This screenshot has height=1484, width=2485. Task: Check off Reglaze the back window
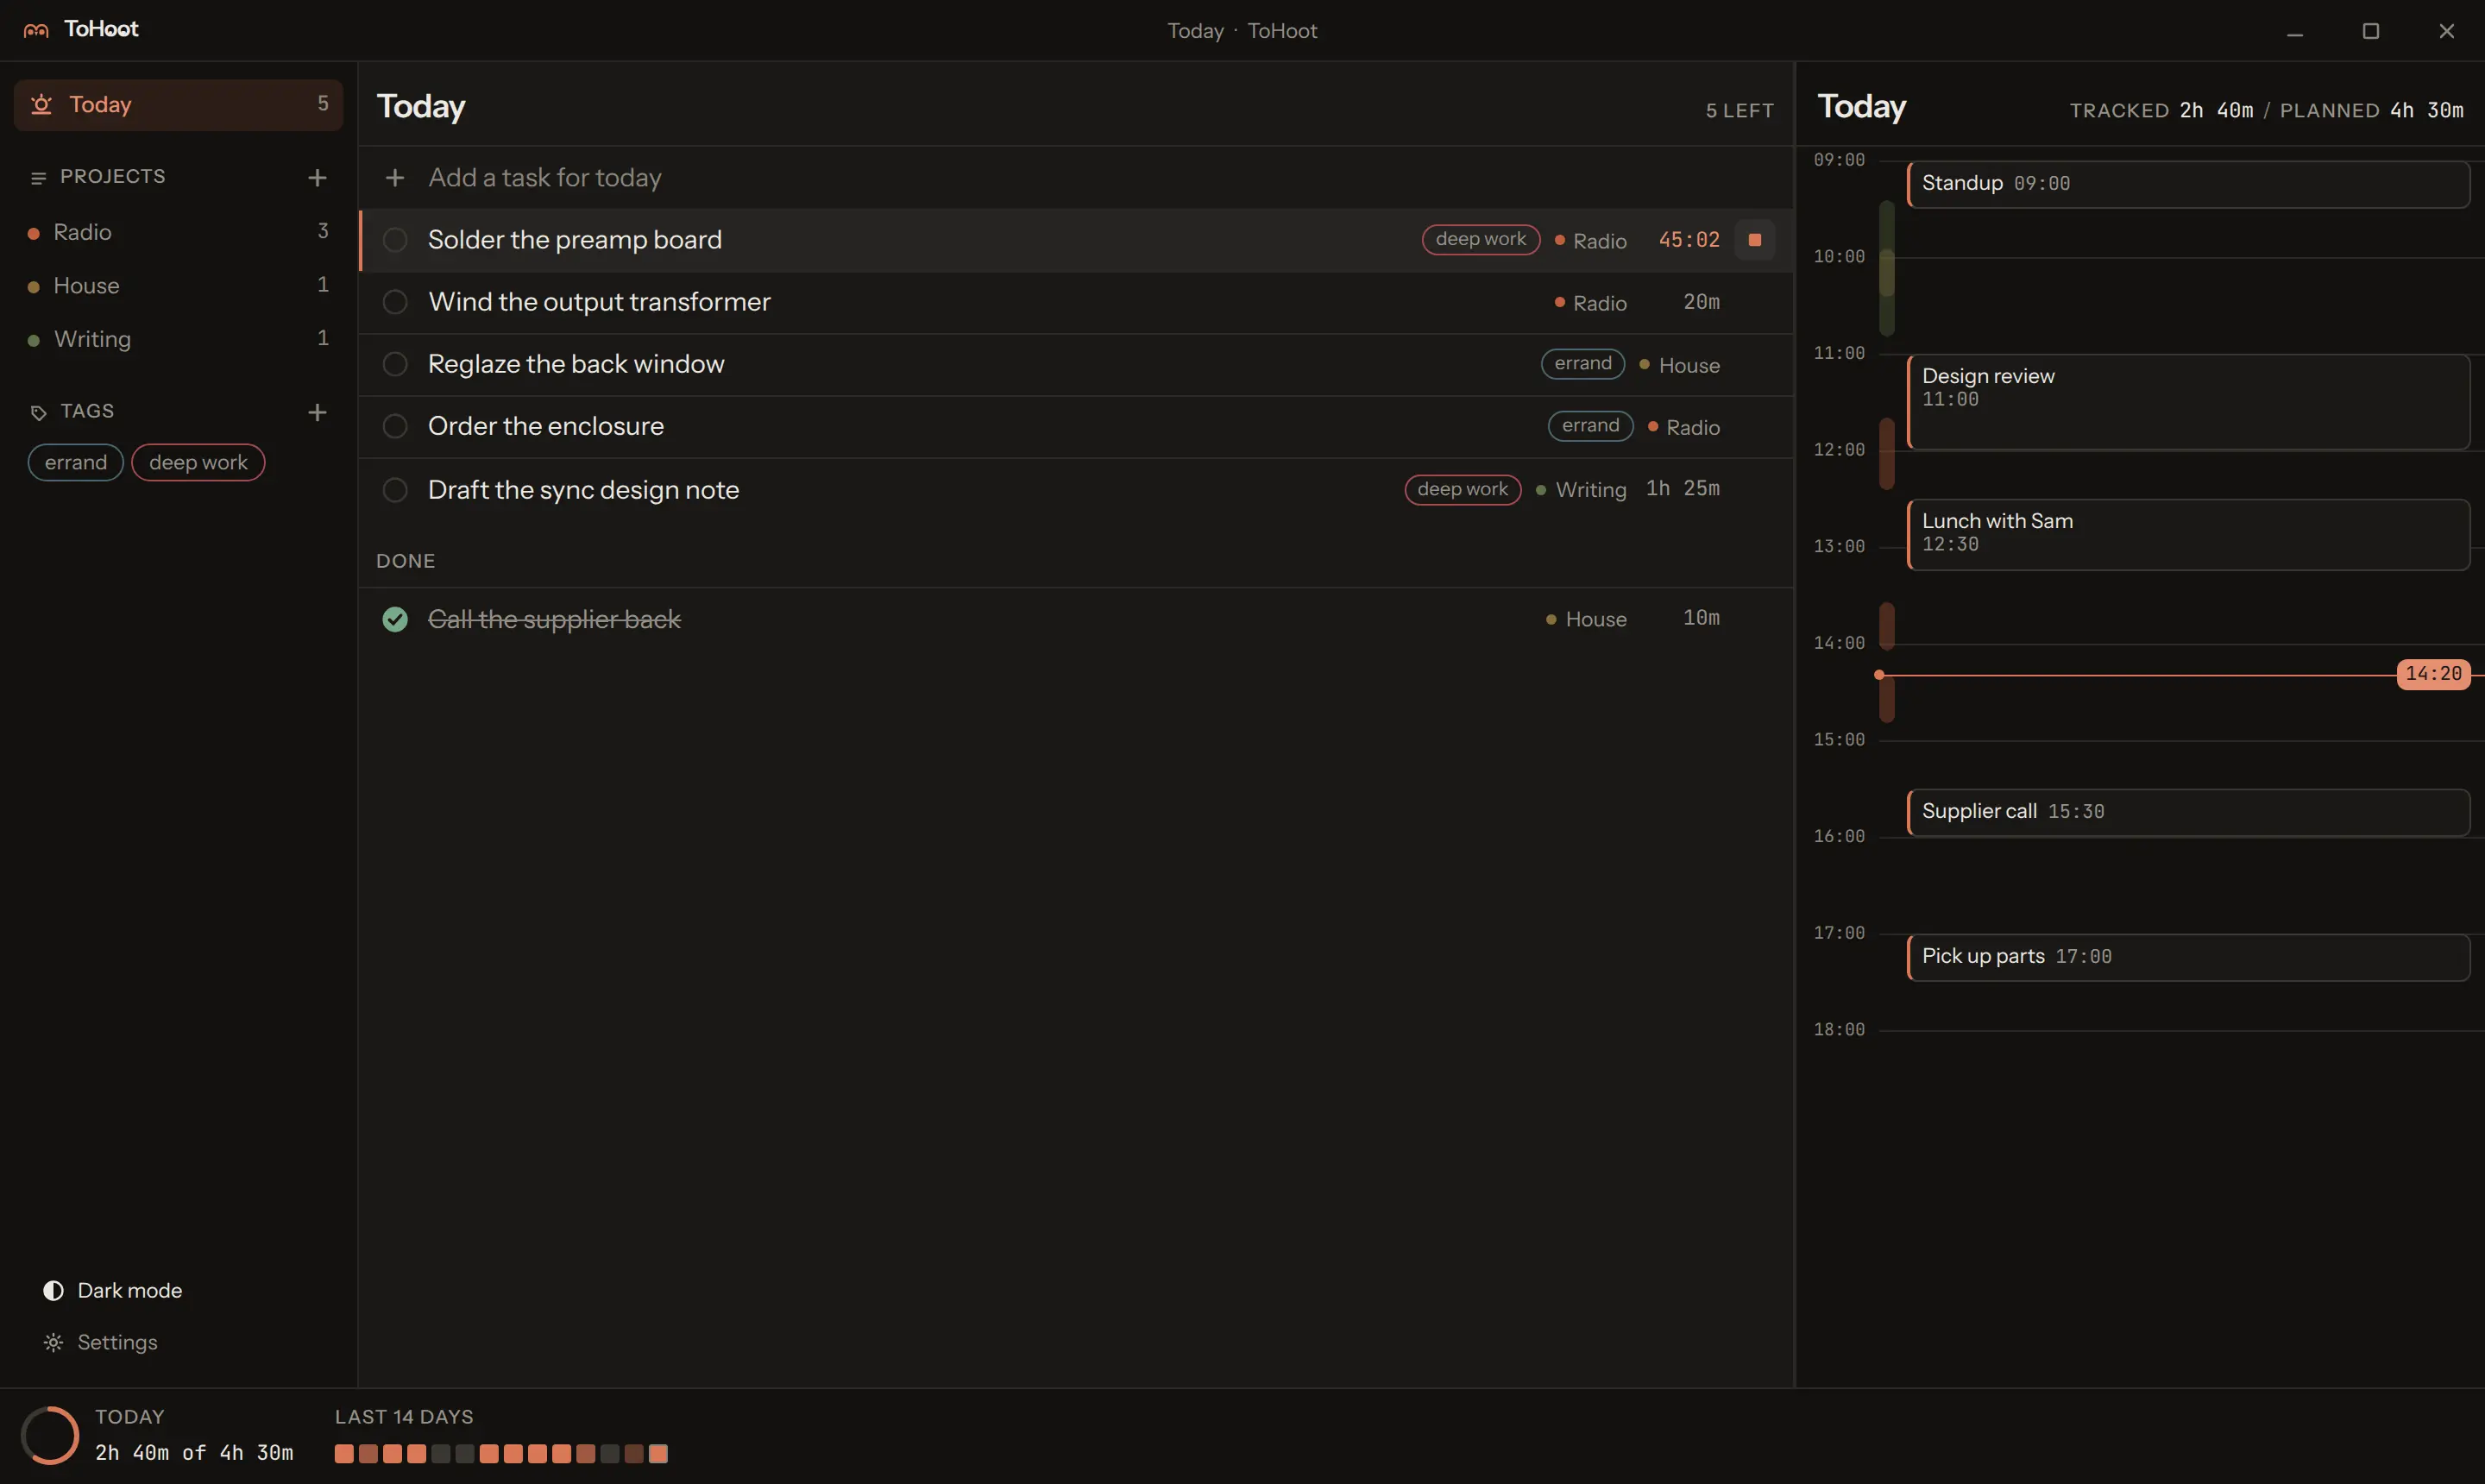pos(395,364)
